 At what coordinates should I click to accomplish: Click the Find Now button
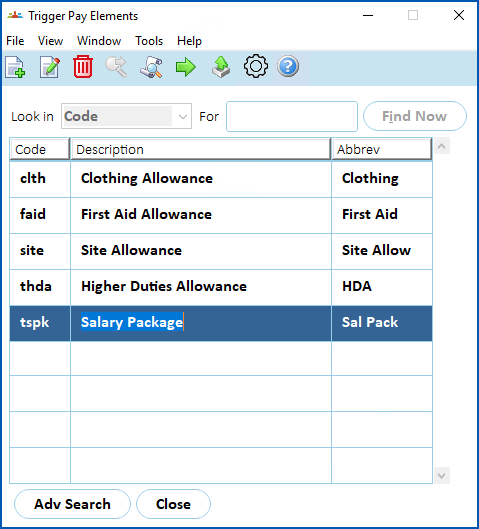pyautogui.click(x=415, y=116)
